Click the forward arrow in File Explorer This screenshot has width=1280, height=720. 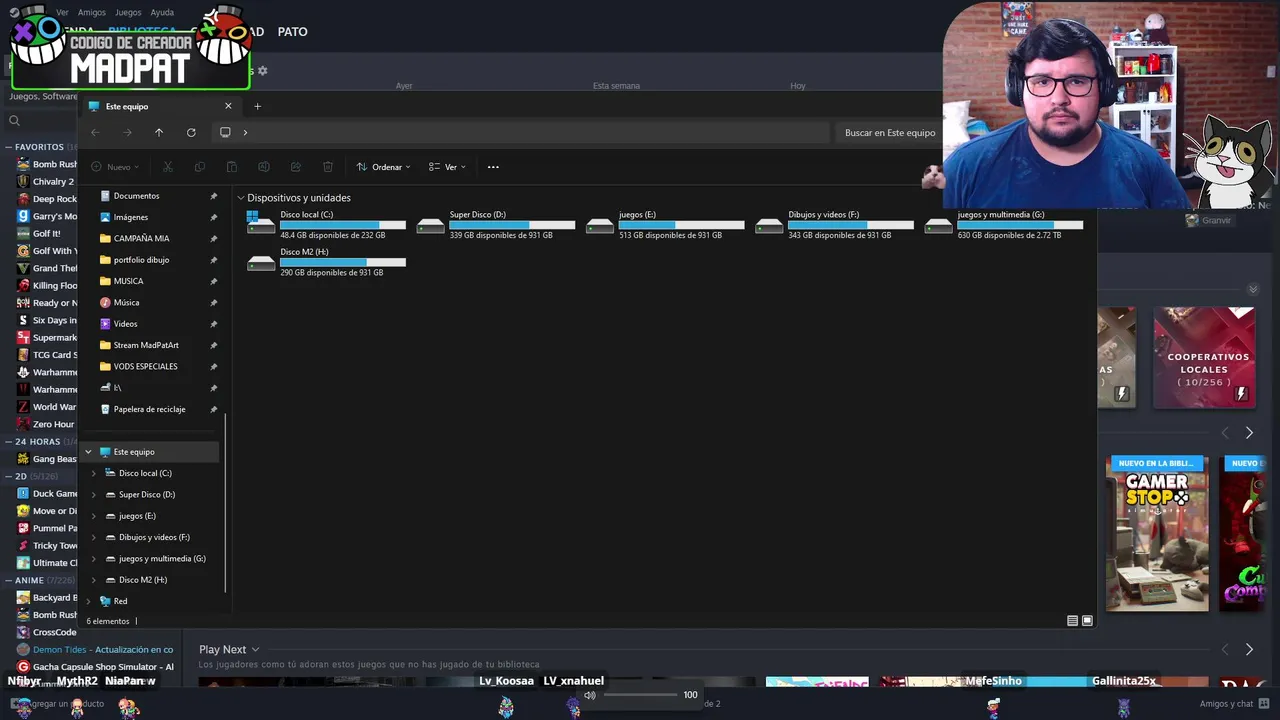[127, 132]
